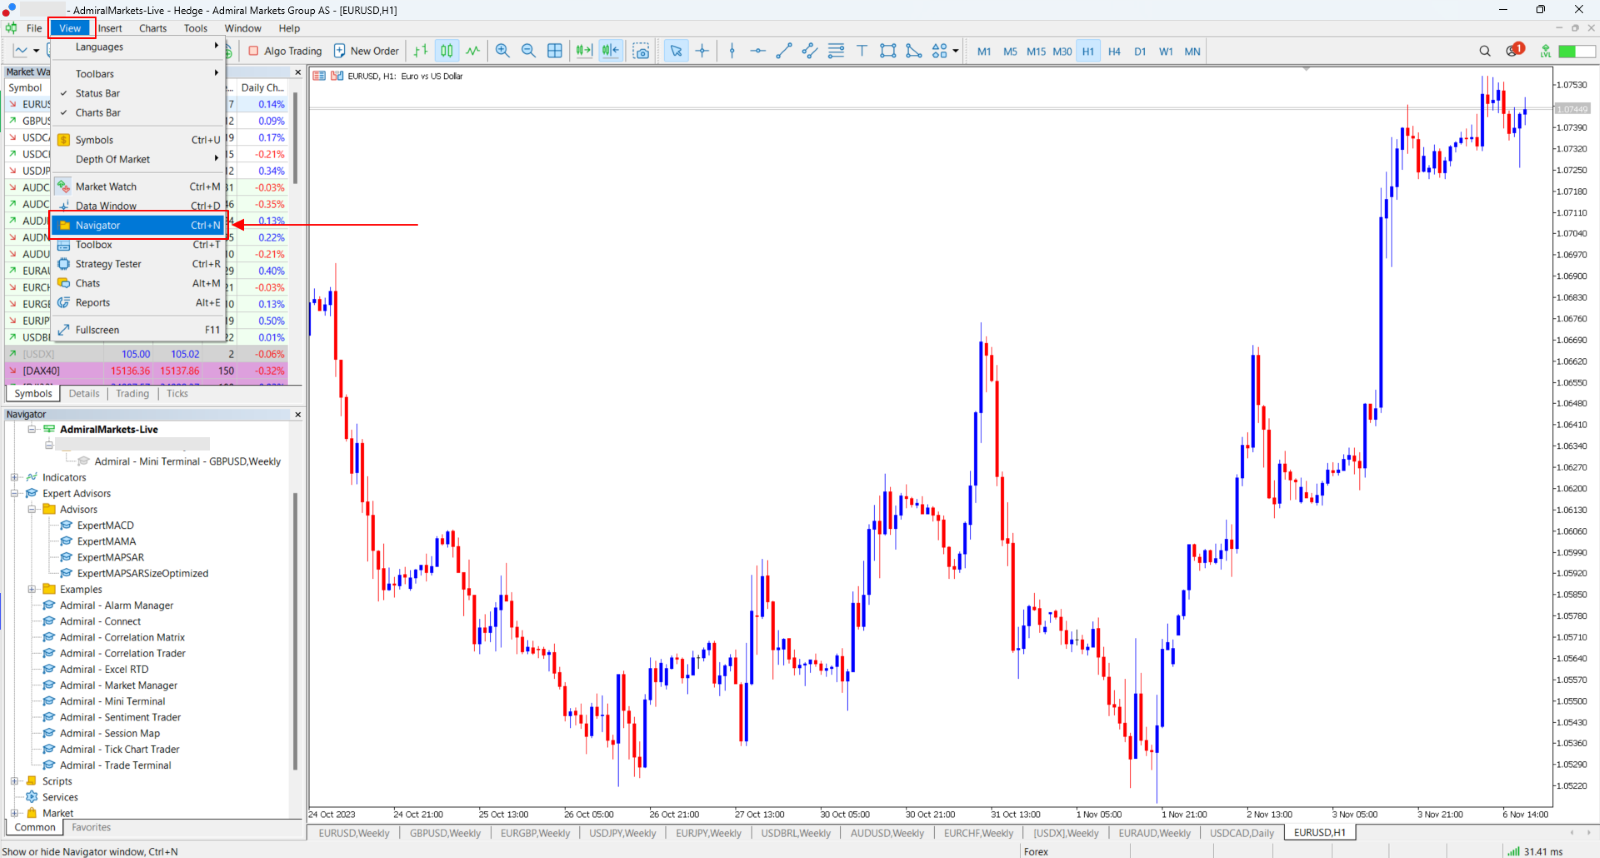The width and height of the screenshot is (1600, 858).
Task: Switch timeframe to H4
Action: click(1114, 51)
